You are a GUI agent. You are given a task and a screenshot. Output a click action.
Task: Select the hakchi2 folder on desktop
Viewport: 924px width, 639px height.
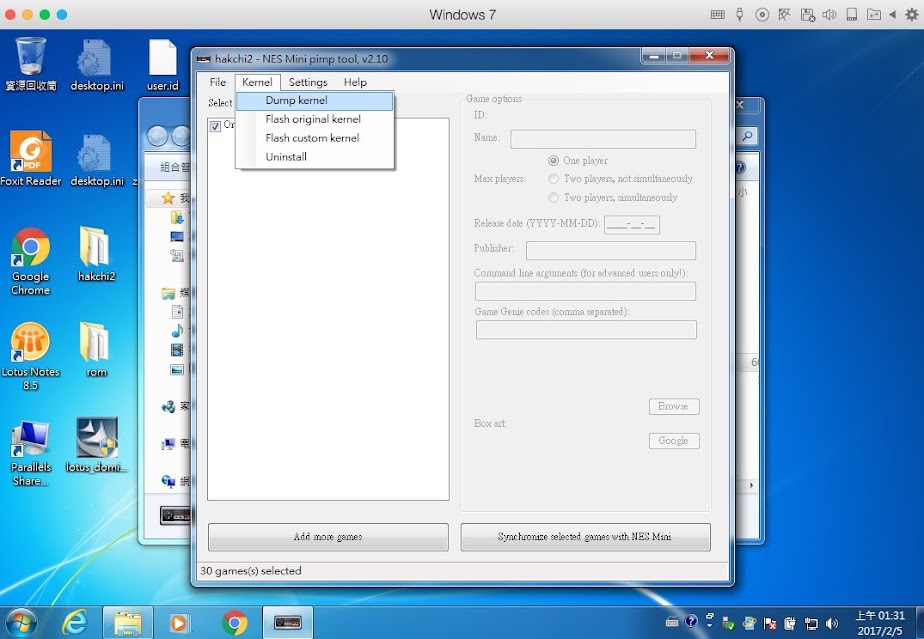97,254
